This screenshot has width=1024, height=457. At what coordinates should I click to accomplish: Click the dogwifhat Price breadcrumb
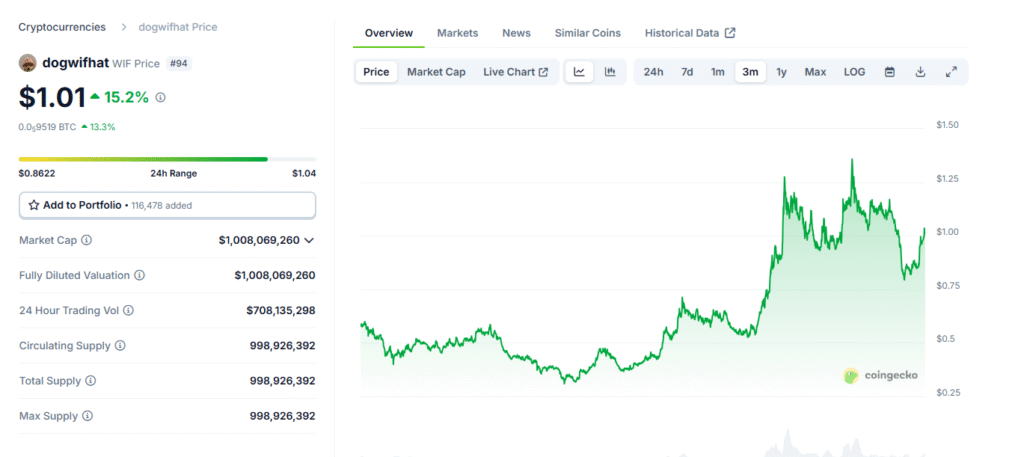point(178,27)
